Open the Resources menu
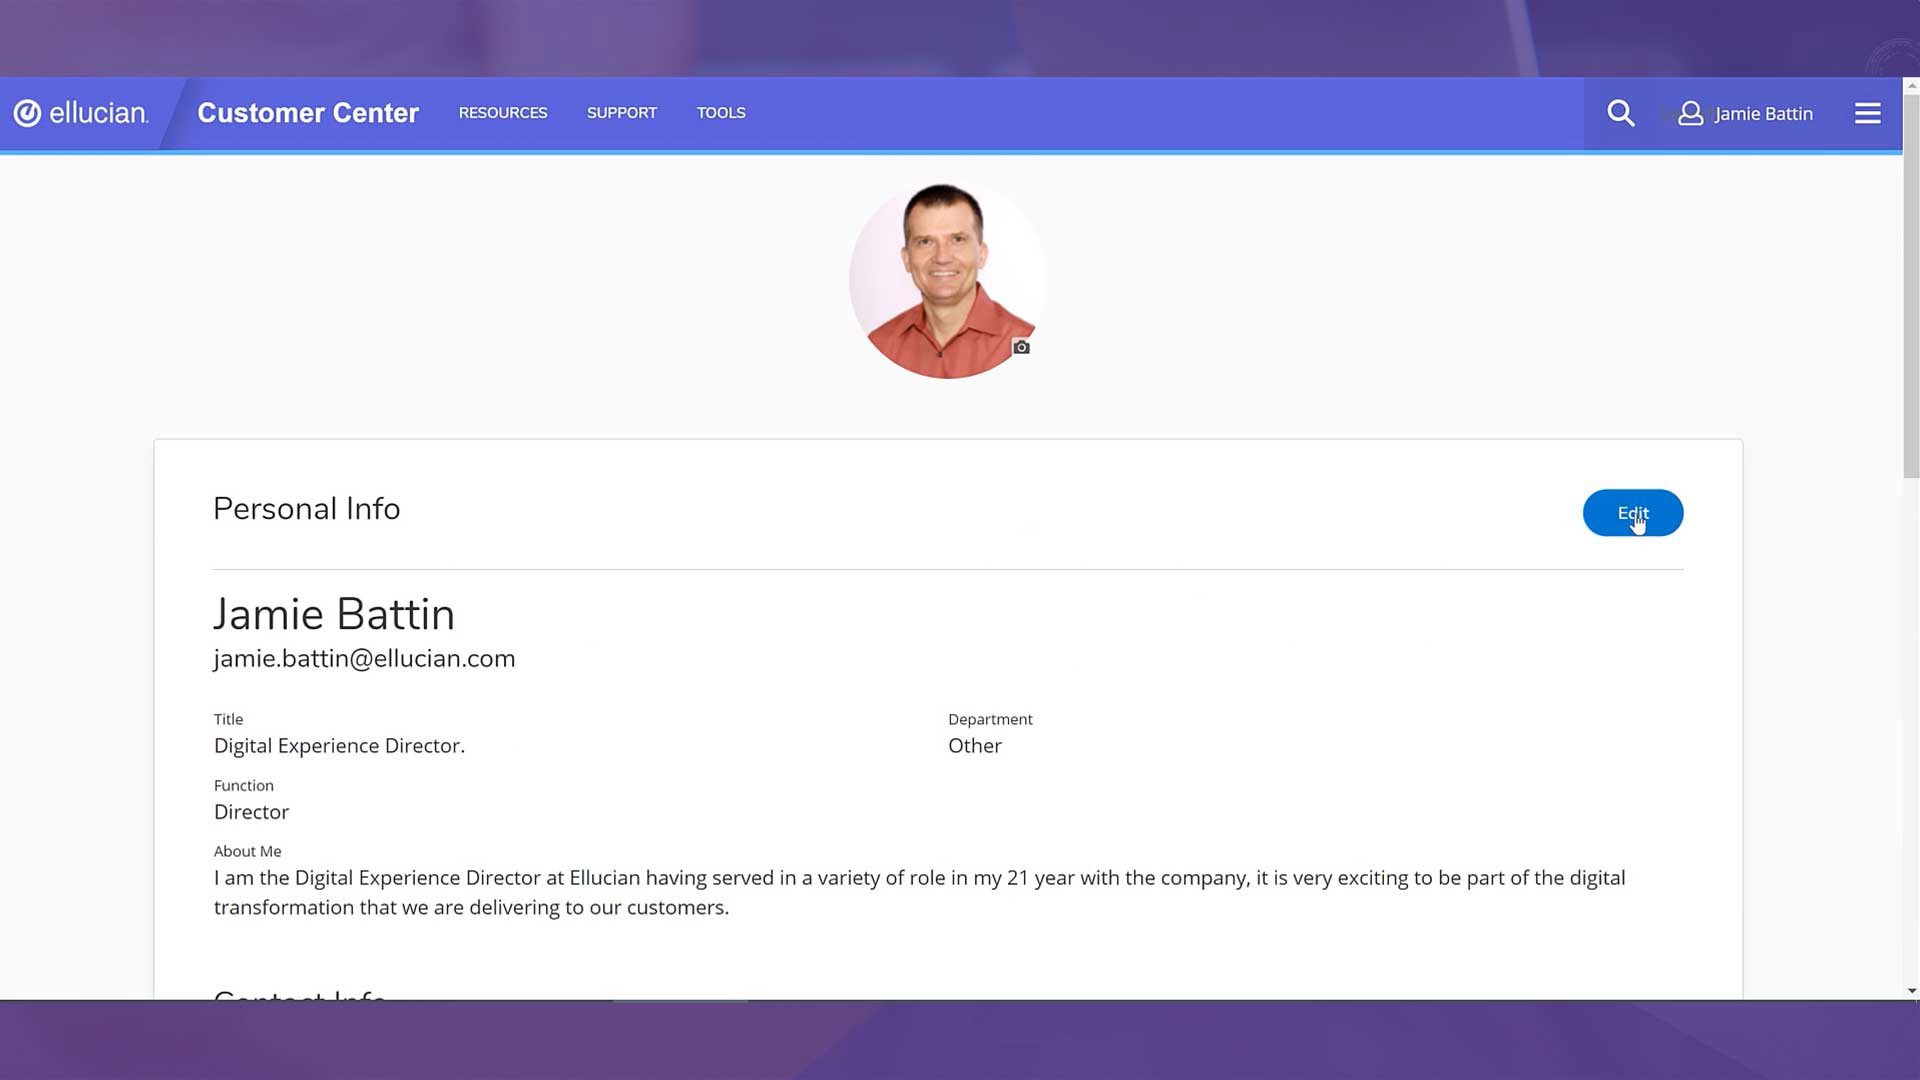Image resolution: width=1920 pixels, height=1080 pixels. [x=503, y=113]
